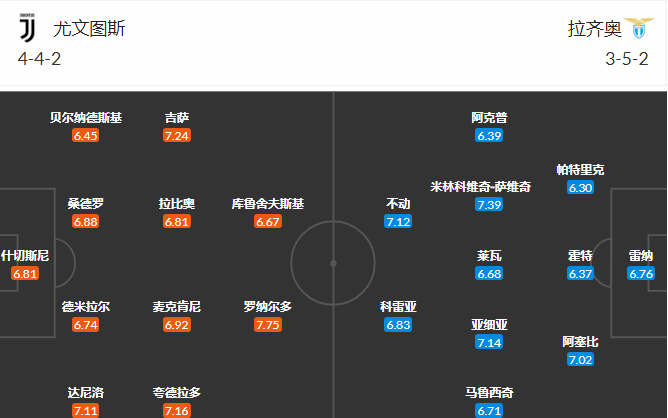Viewport: 668px width, 418px height.
Task: Select Lazio player 马鲁西奇
Action: [489, 393]
